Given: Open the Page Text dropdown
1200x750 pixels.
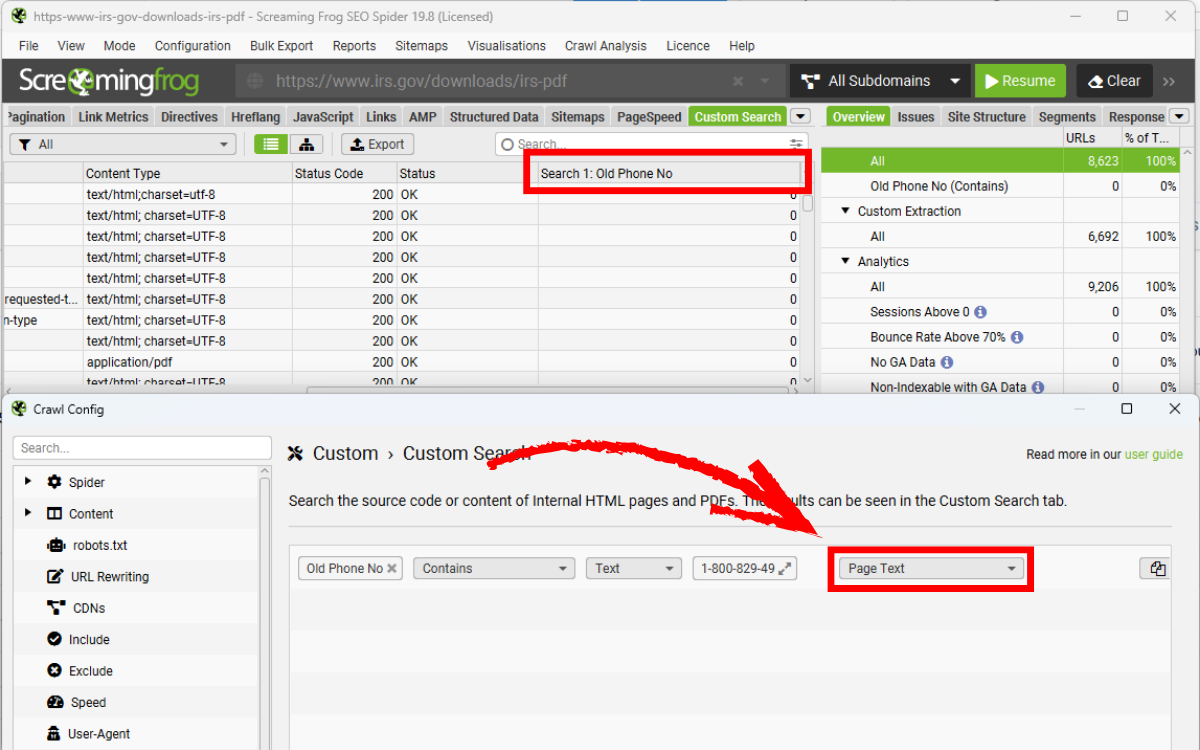Looking at the screenshot, I should click(x=928, y=567).
